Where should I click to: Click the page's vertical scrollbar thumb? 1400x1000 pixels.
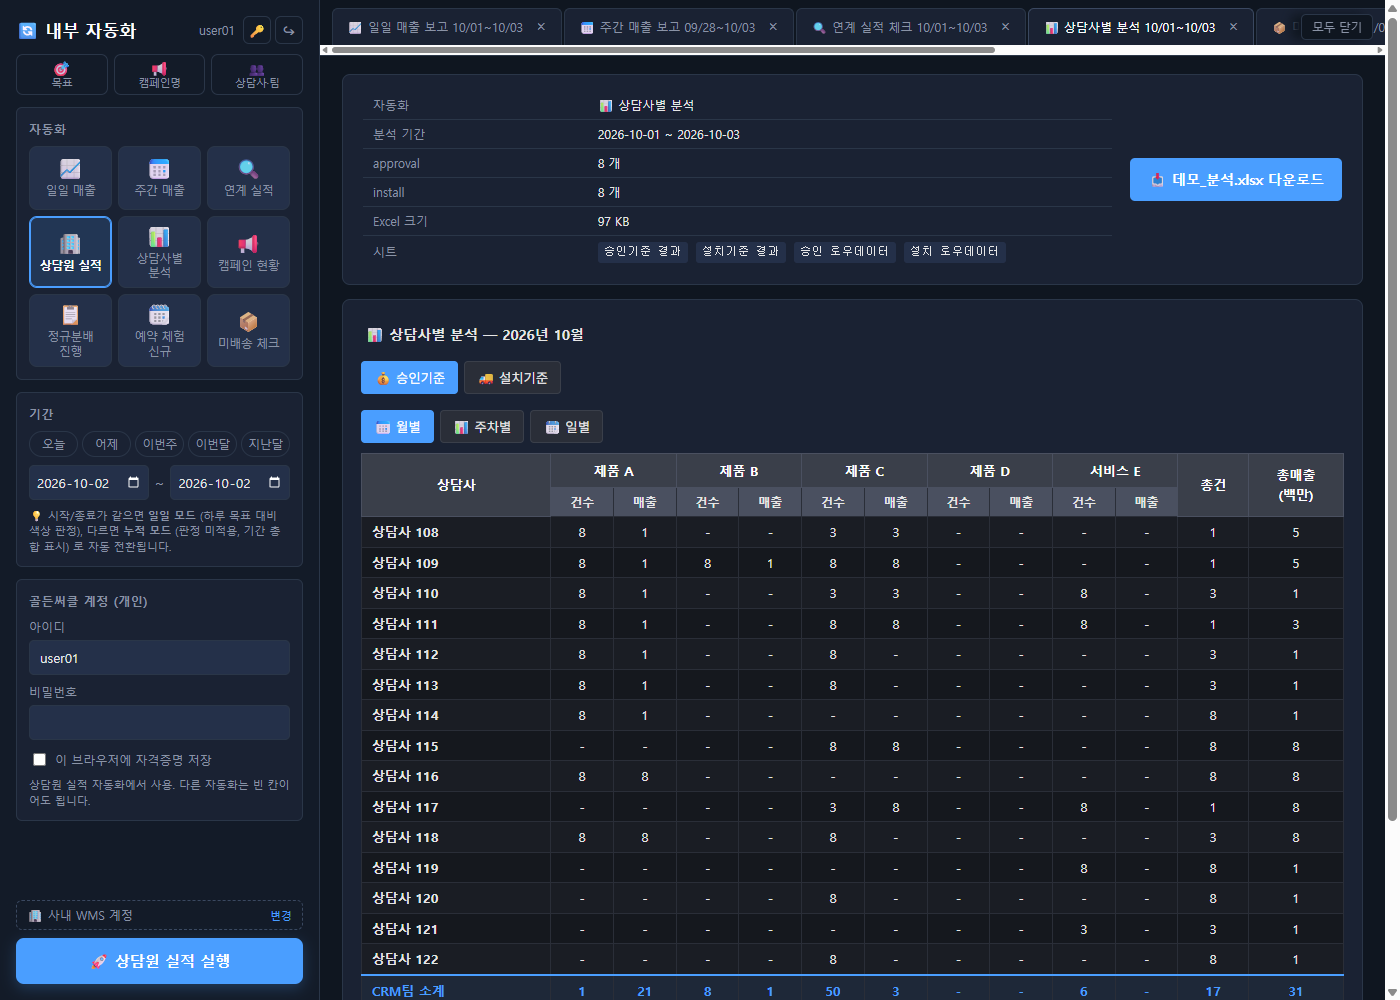pyautogui.click(x=1391, y=420)
